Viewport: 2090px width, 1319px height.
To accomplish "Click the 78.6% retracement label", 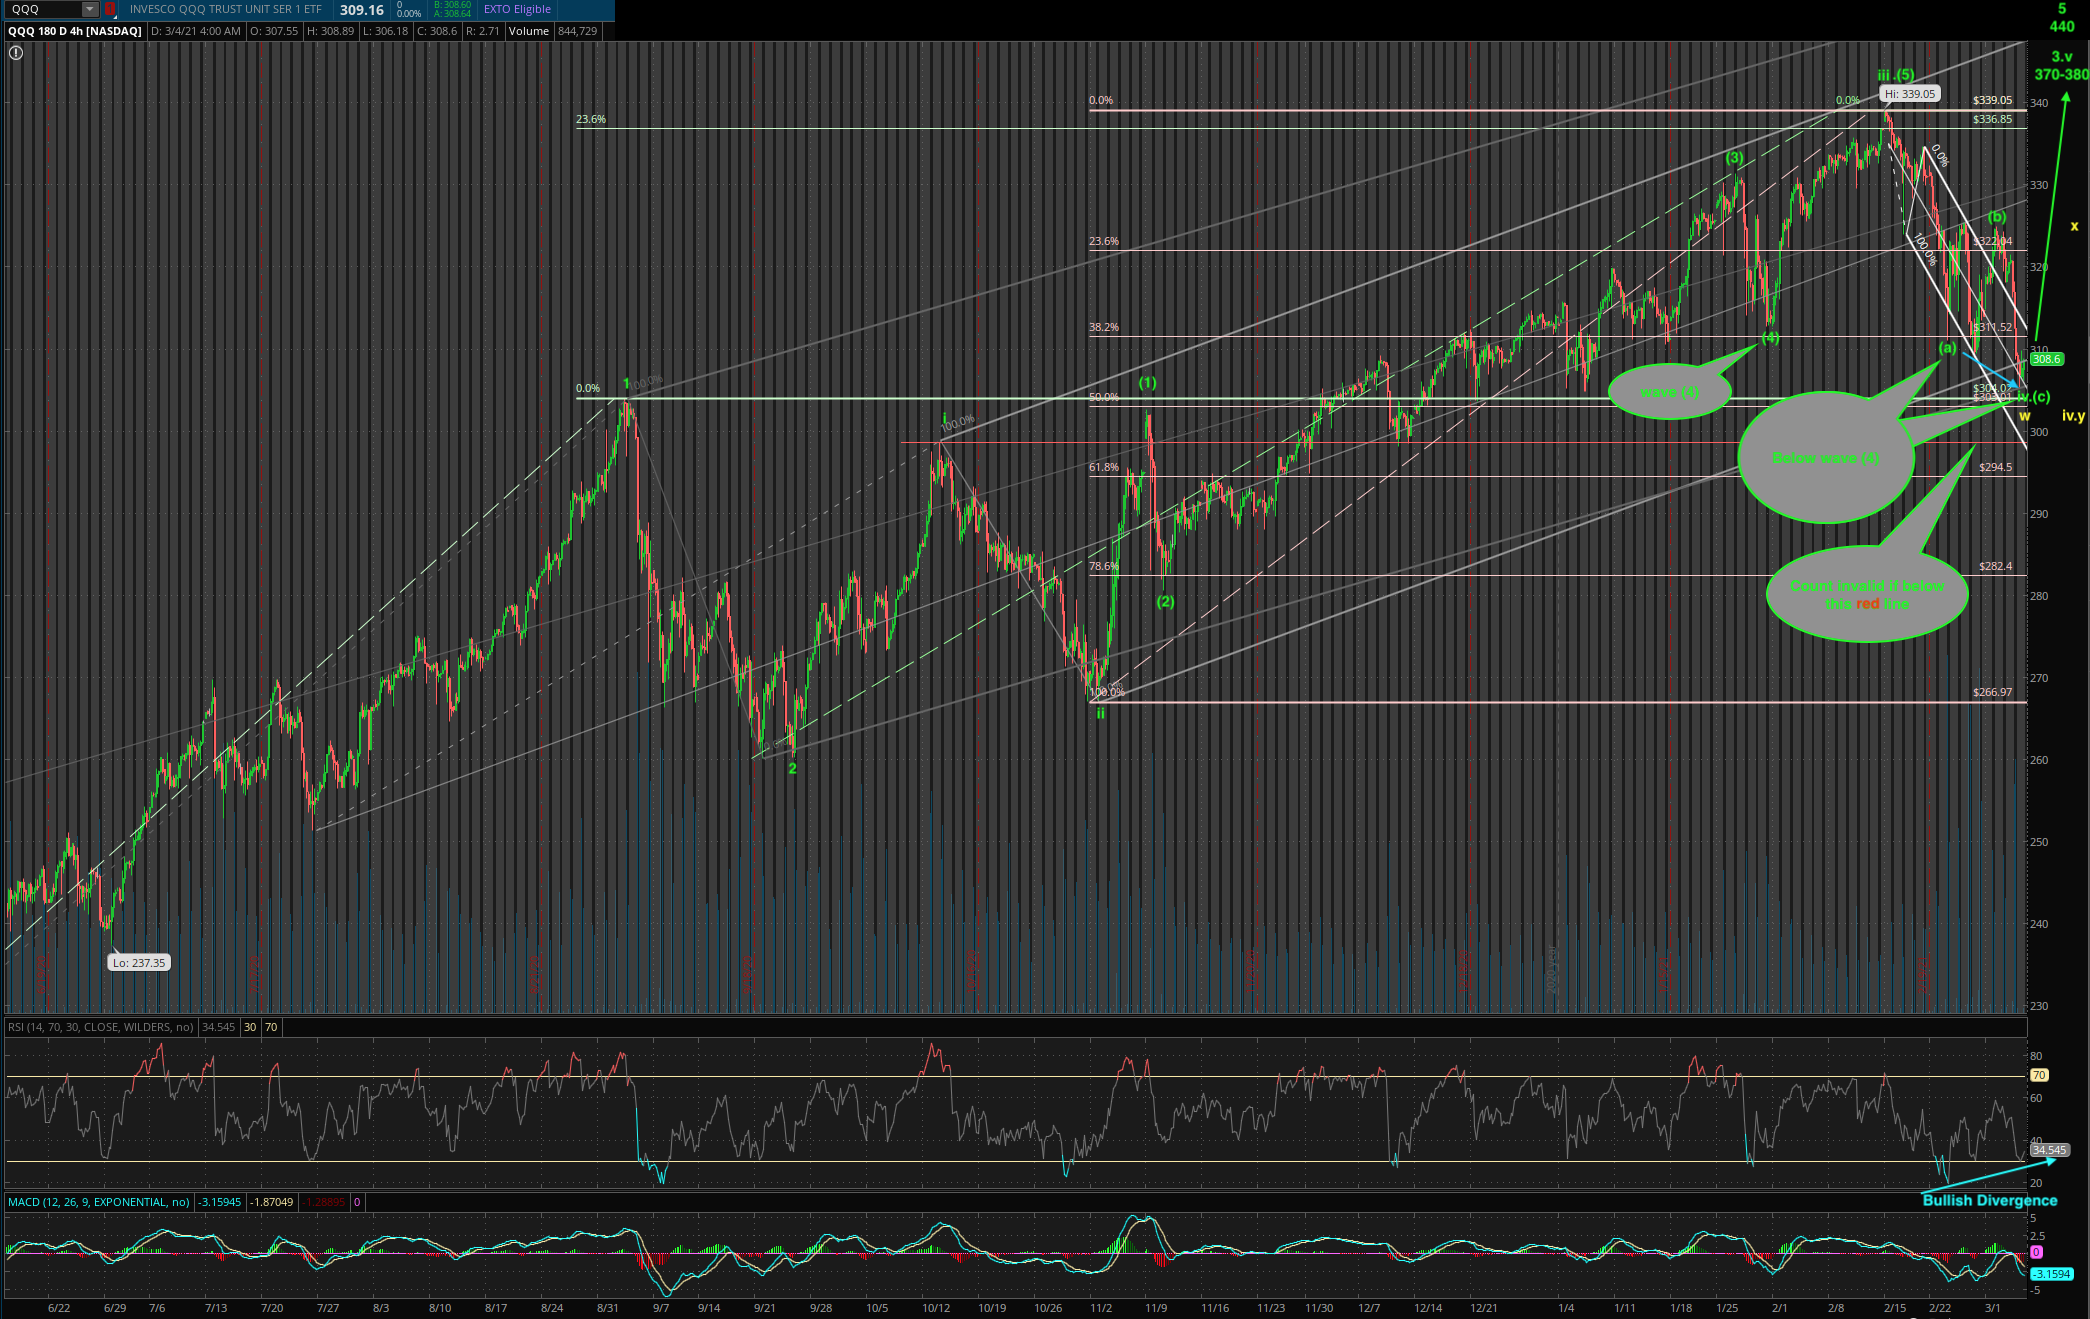I will pyautogui.click(x=1104, y=566).
